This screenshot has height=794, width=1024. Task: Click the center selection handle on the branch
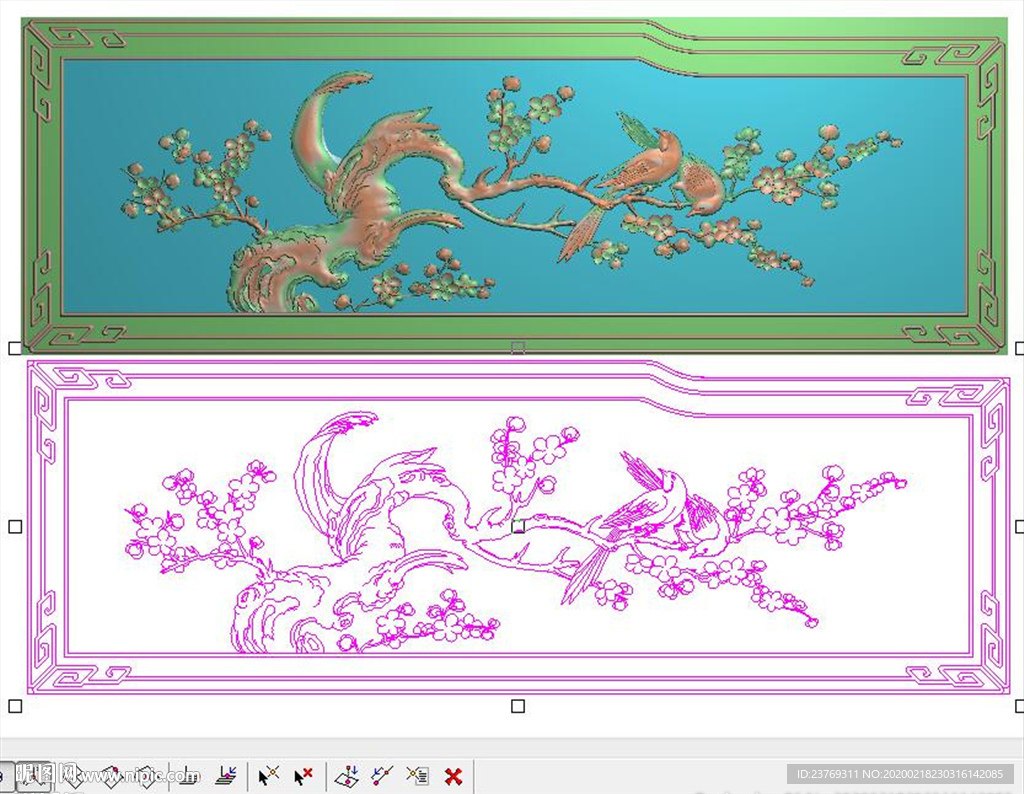coord(518,526)
